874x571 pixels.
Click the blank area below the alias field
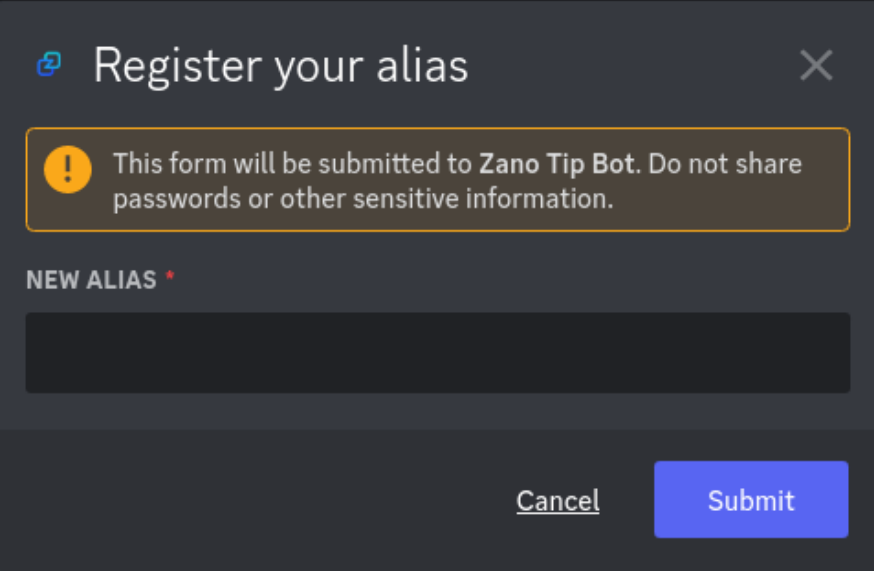pyautogui.click(x=438, y=412)
